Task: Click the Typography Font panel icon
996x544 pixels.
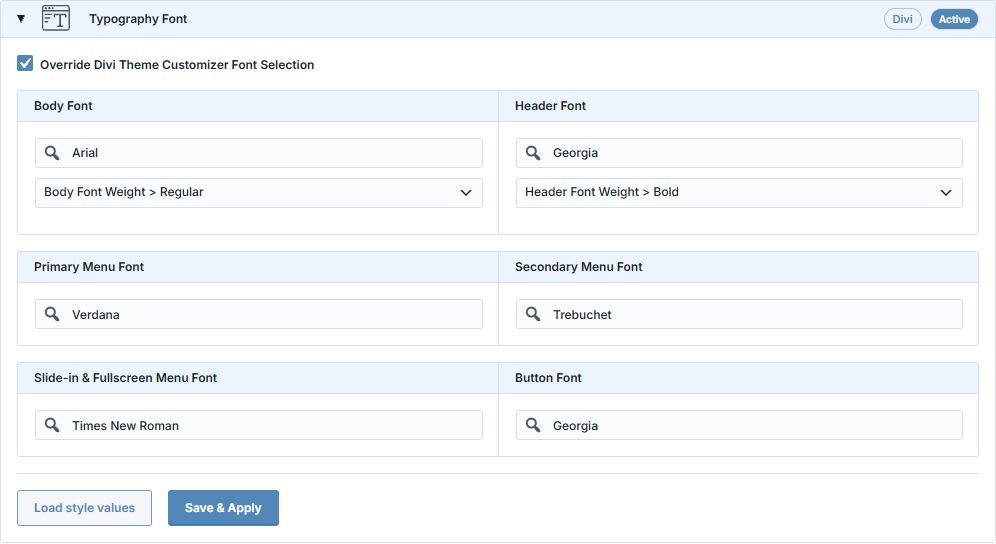Action: coord(56,18)
